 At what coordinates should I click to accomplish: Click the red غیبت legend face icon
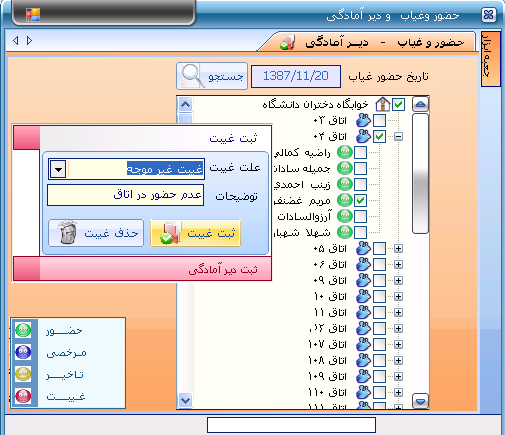23,396
